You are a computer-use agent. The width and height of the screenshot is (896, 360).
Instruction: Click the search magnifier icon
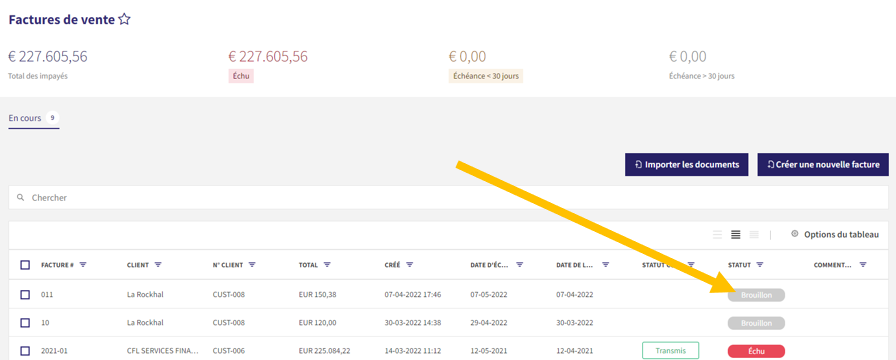tap(21, 197)
